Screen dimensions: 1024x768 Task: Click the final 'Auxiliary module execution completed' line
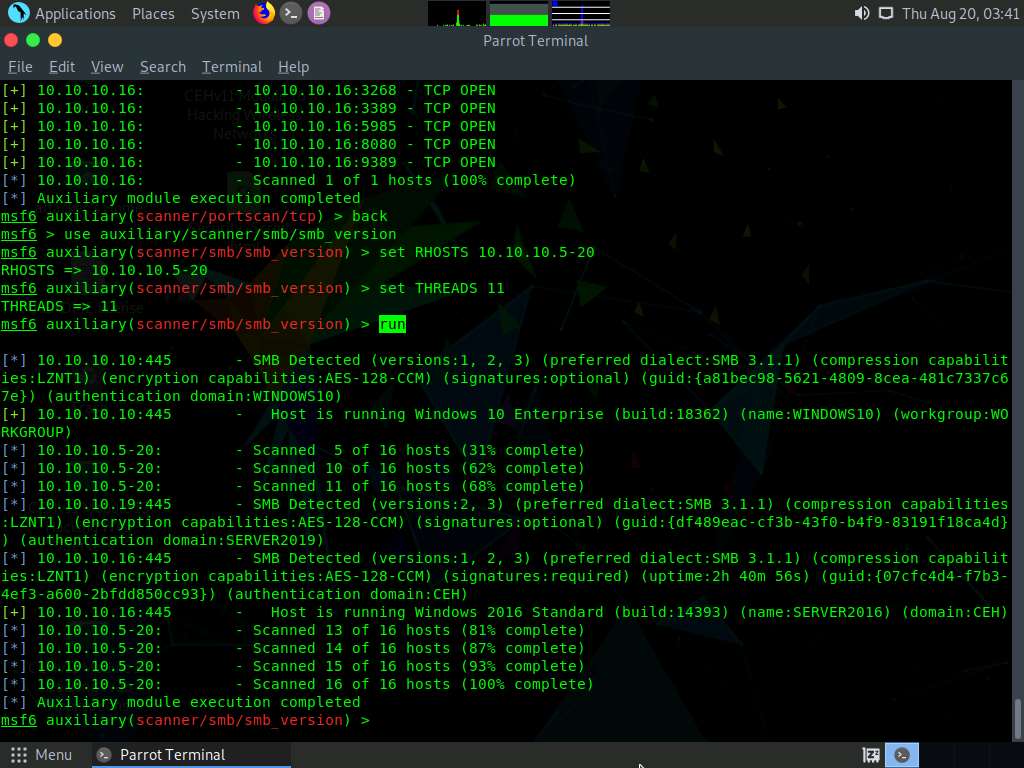(x=181, y=703)
